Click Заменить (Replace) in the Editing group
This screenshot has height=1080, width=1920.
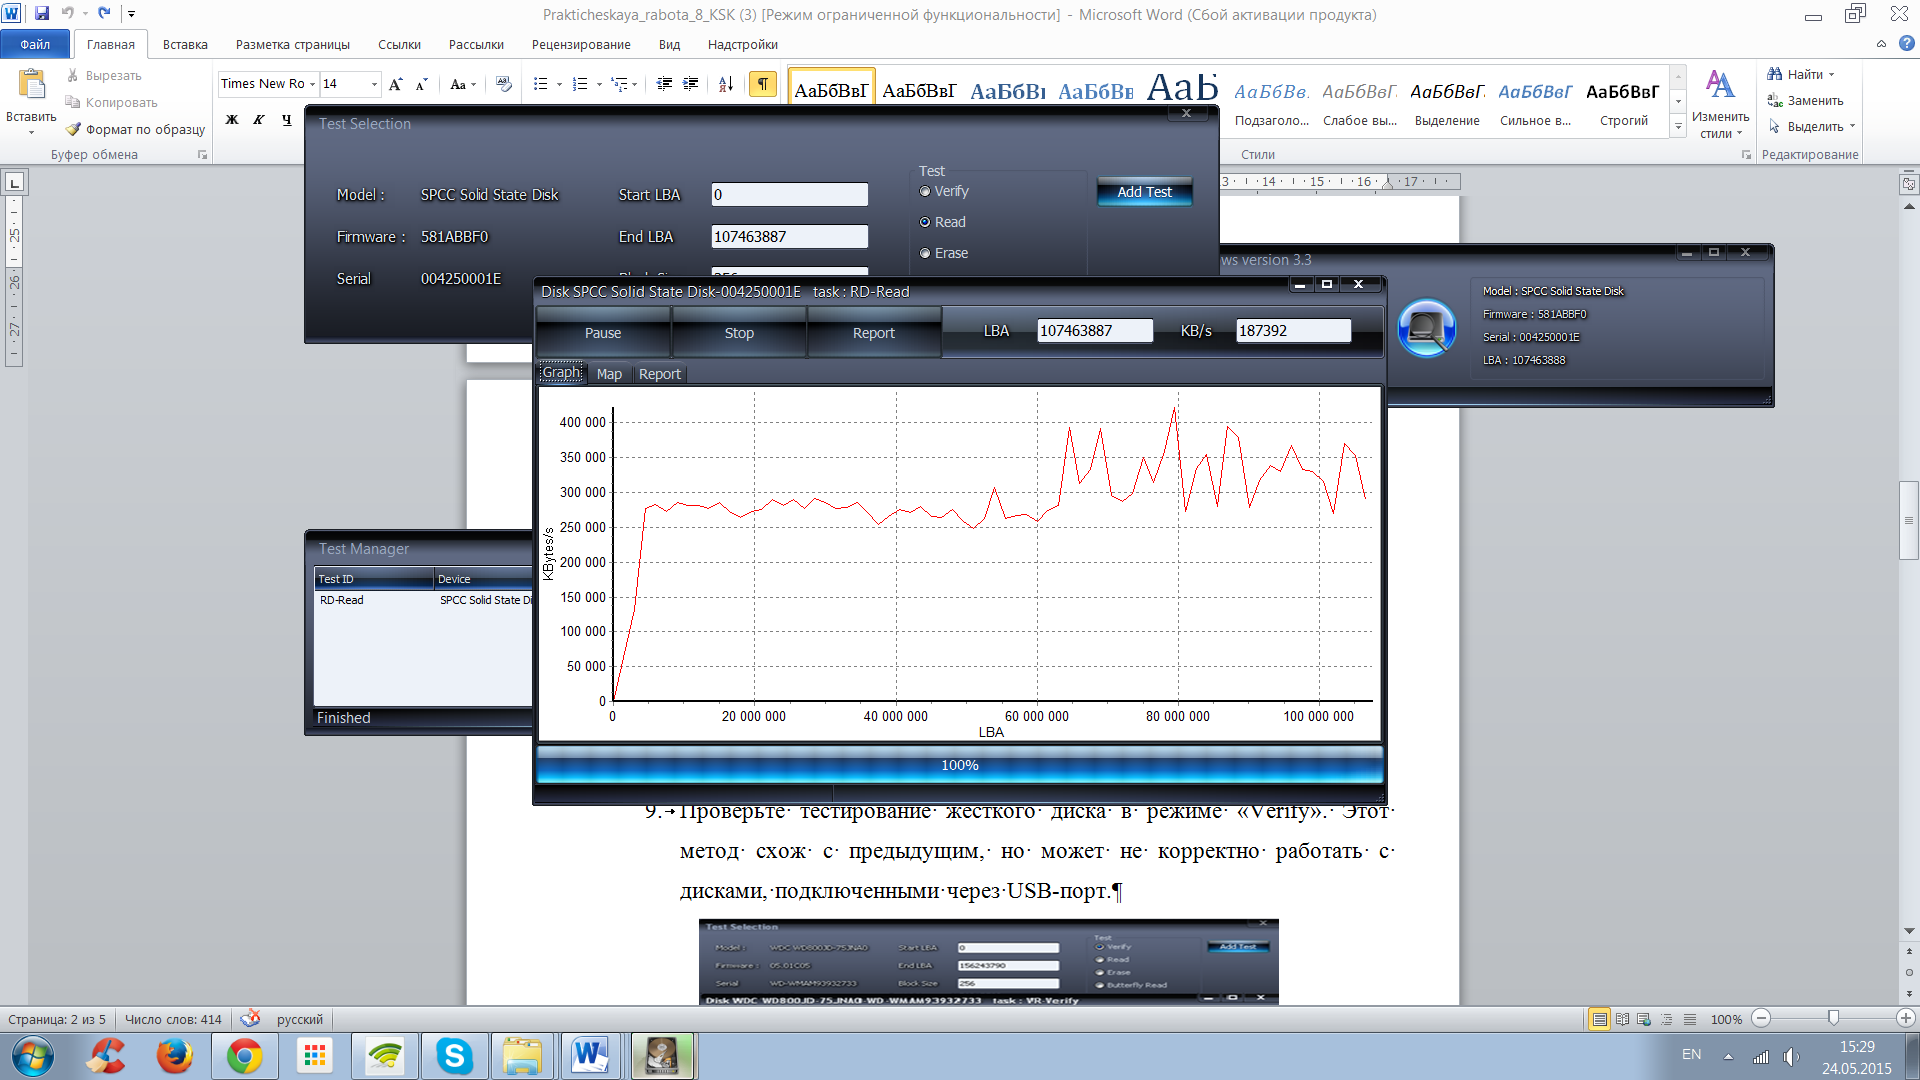click(x=1805, y=100)
